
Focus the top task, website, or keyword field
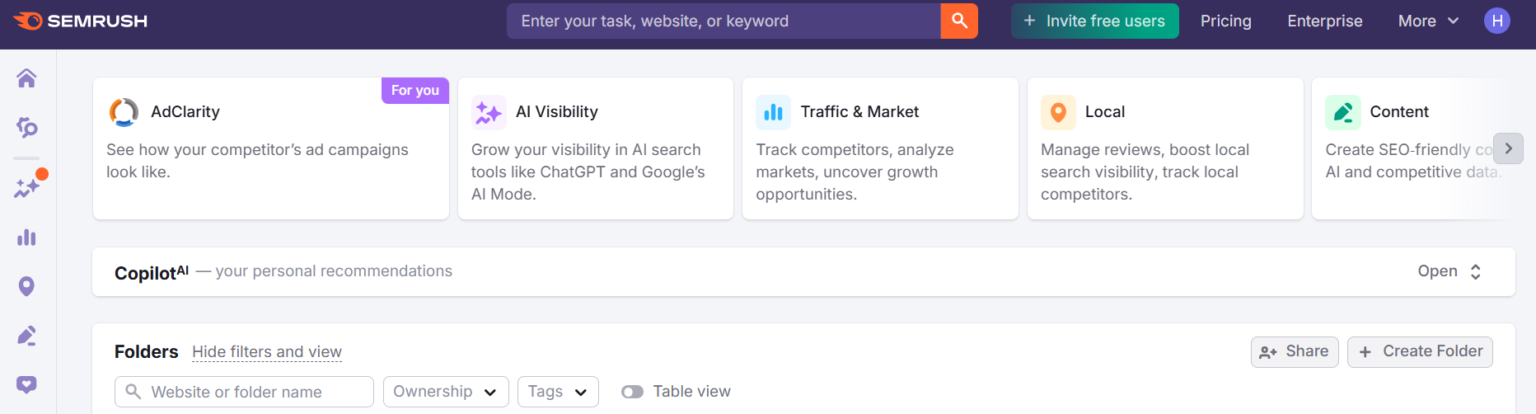point(724,21)
